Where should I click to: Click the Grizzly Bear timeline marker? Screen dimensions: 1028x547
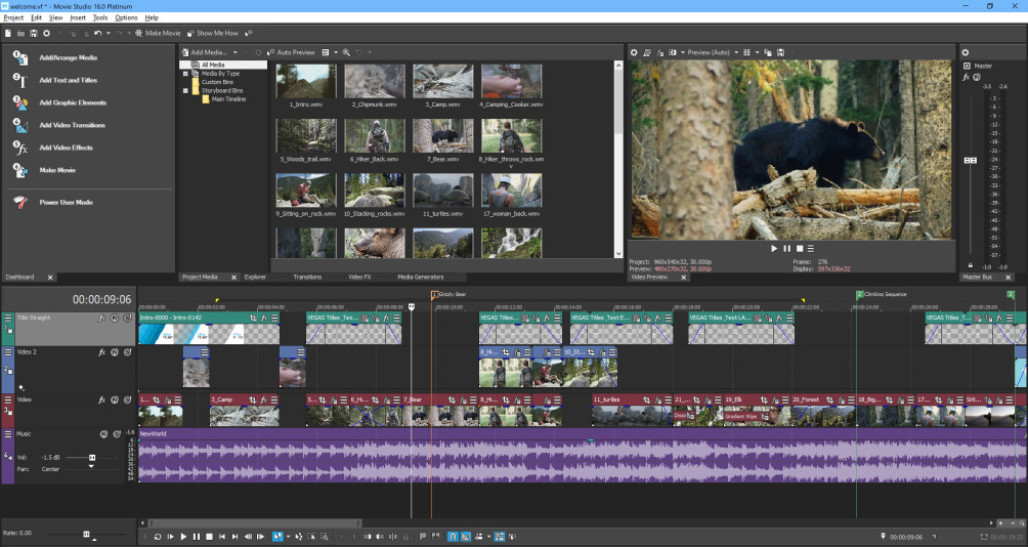434,295
